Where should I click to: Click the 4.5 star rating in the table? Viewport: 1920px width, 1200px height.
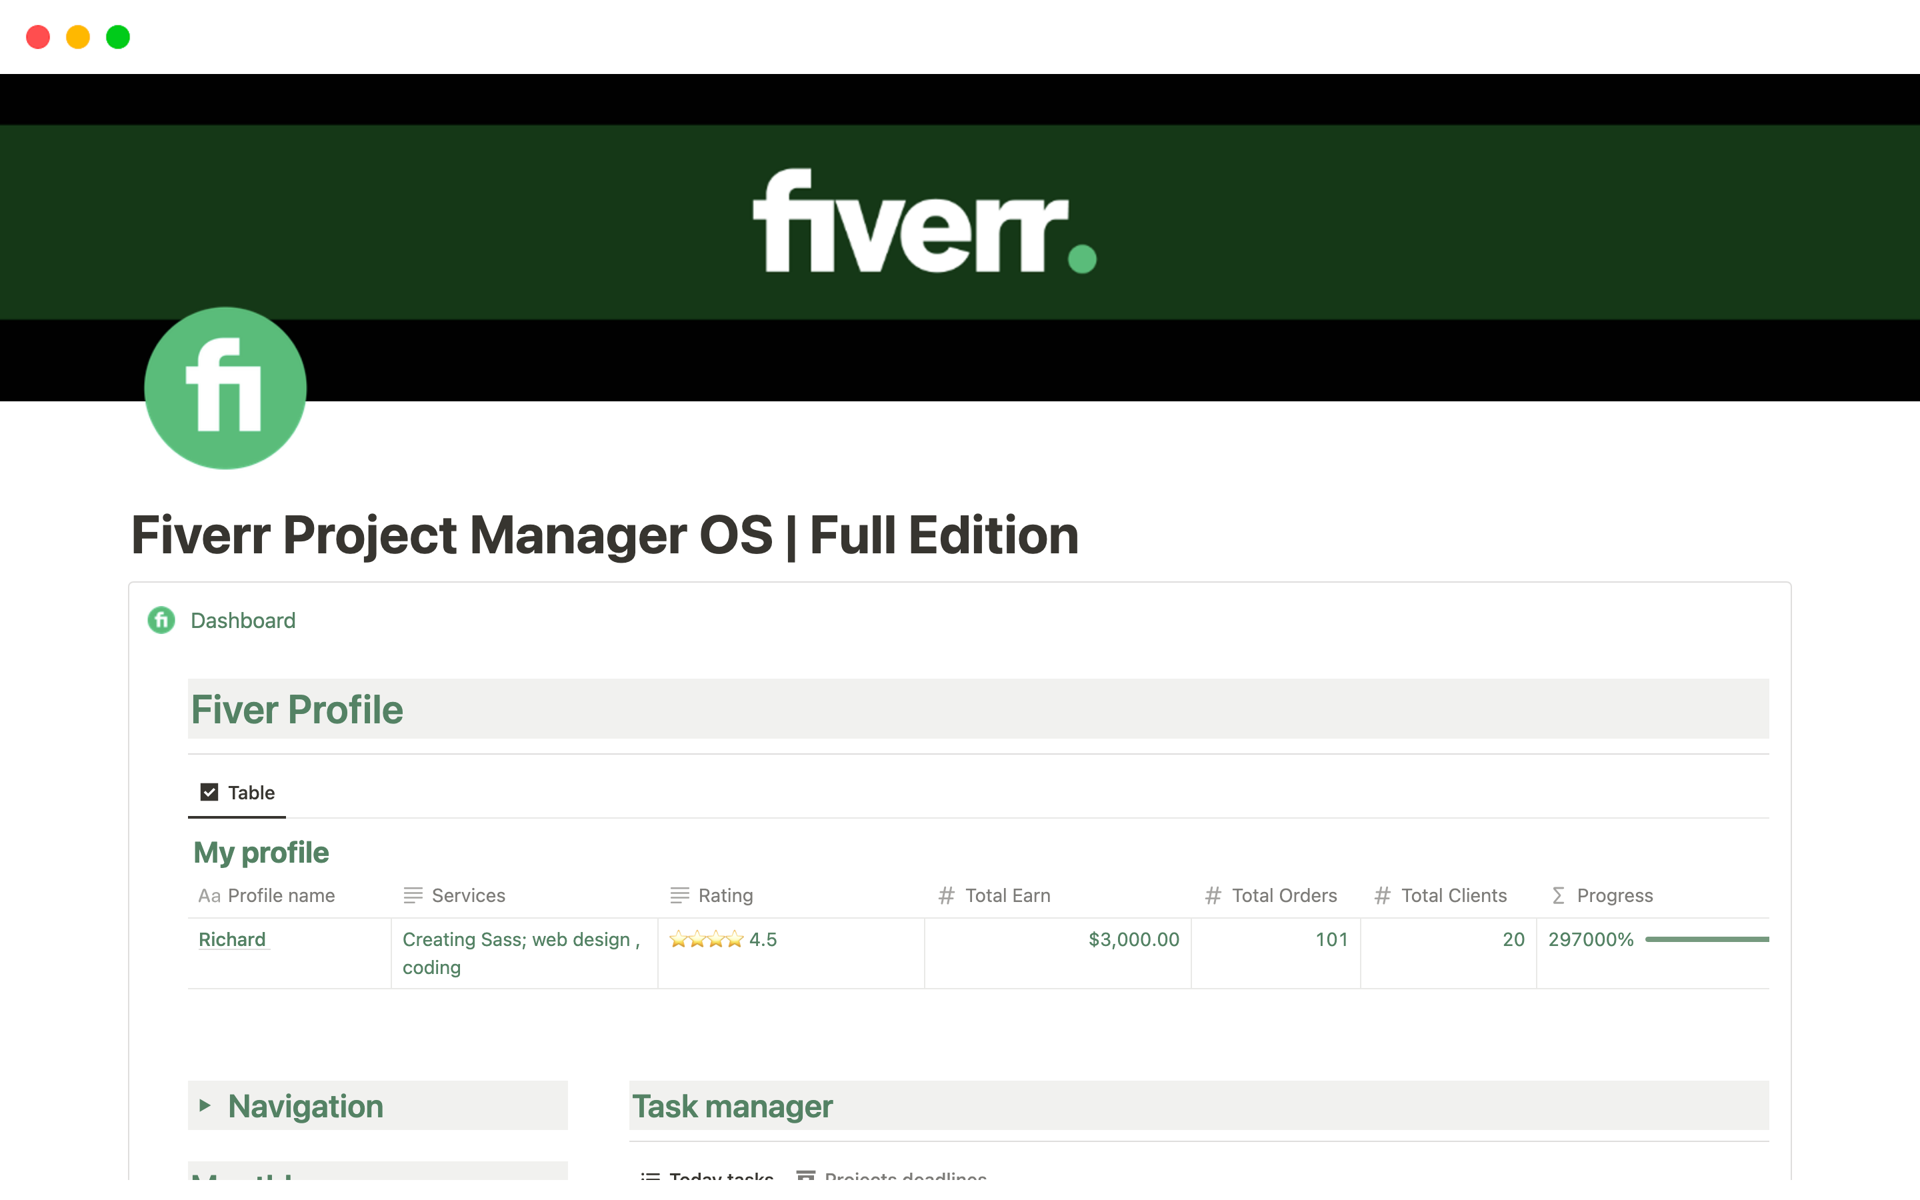click(x=723, y=939)
